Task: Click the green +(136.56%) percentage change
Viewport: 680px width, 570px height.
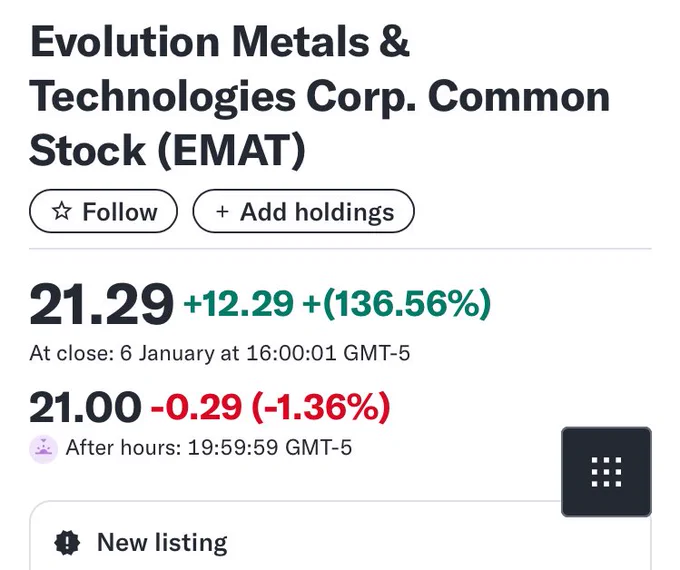Action: [397, 303]
